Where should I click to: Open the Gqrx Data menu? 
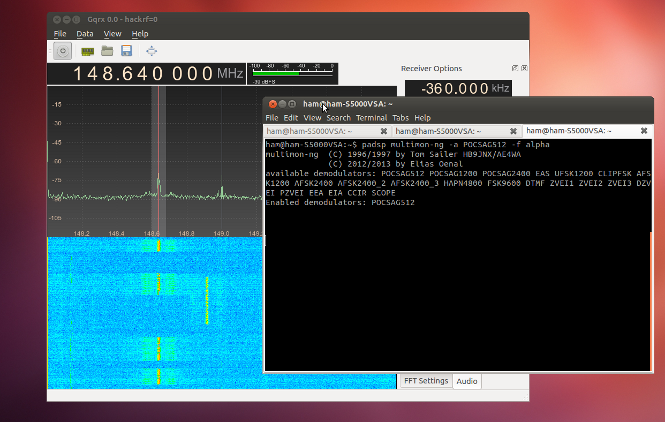click(x=85, y=34)
